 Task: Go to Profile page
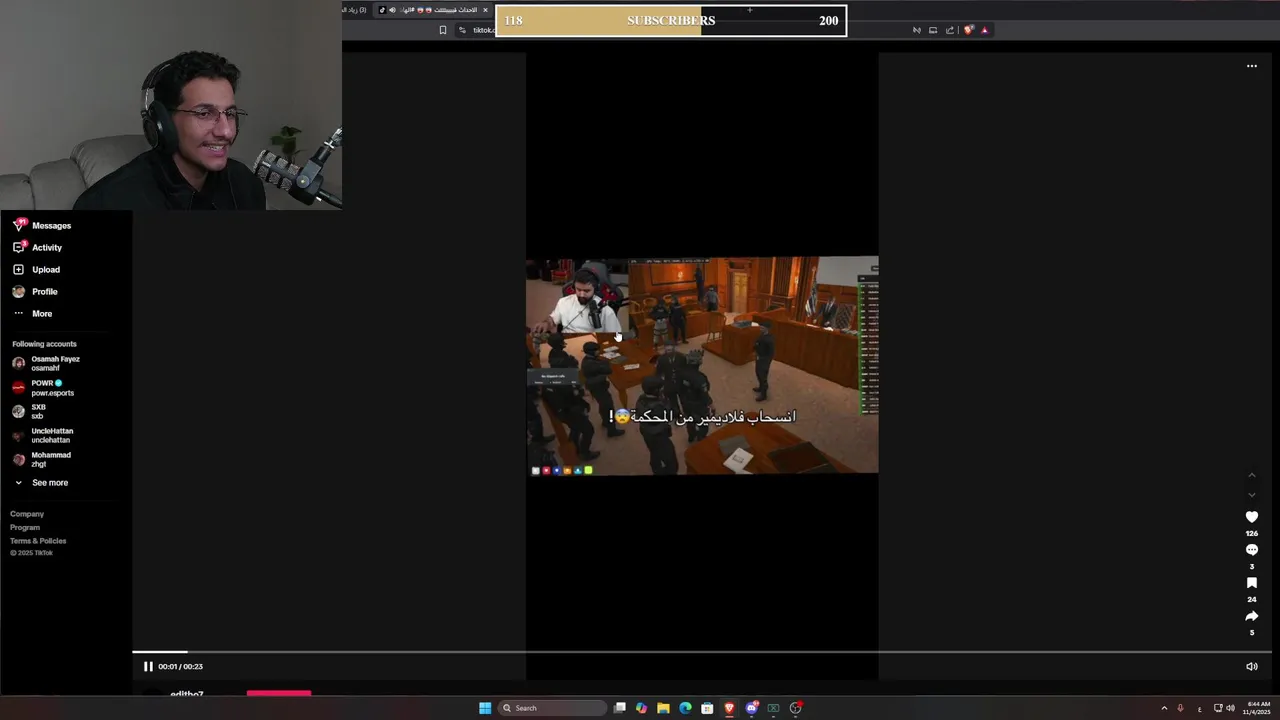click(36, 291)
